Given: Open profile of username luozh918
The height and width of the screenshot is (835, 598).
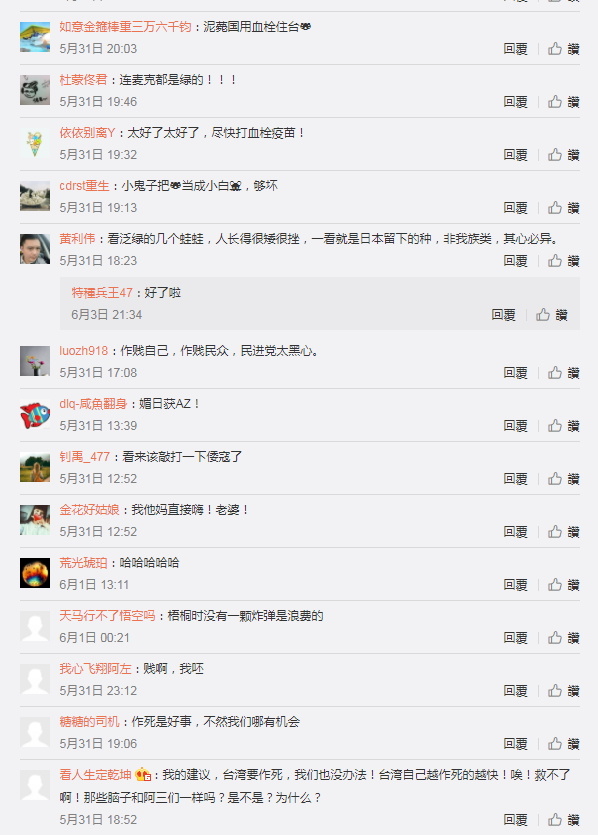Looking at the screenshot, I should pos(84,350).
